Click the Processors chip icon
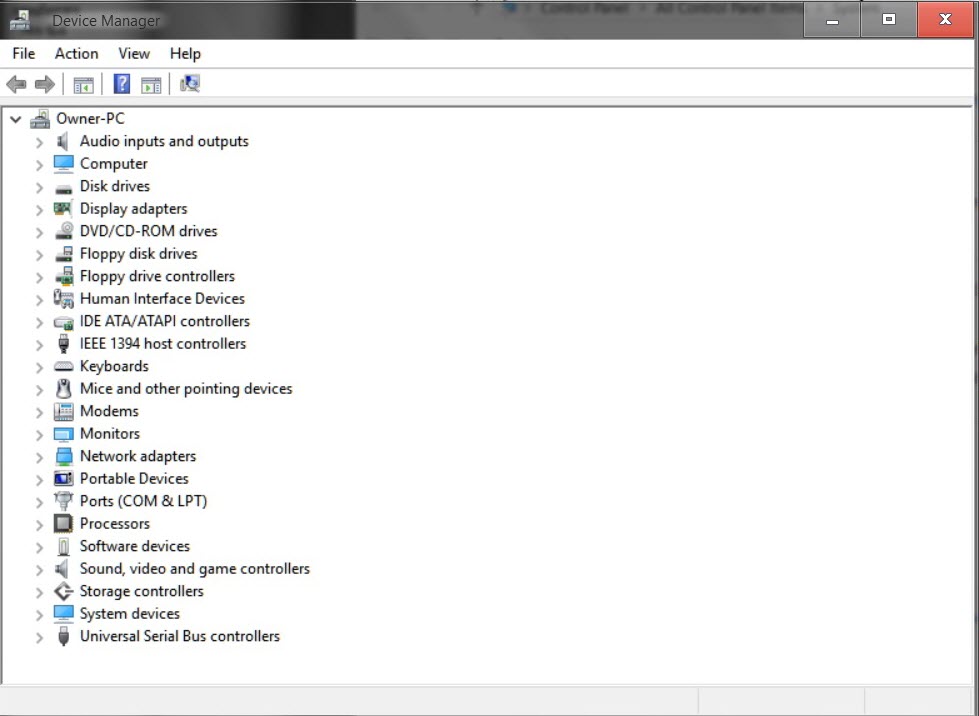The image size is (979, 716). pyautogui.click(x=63, y=523)
